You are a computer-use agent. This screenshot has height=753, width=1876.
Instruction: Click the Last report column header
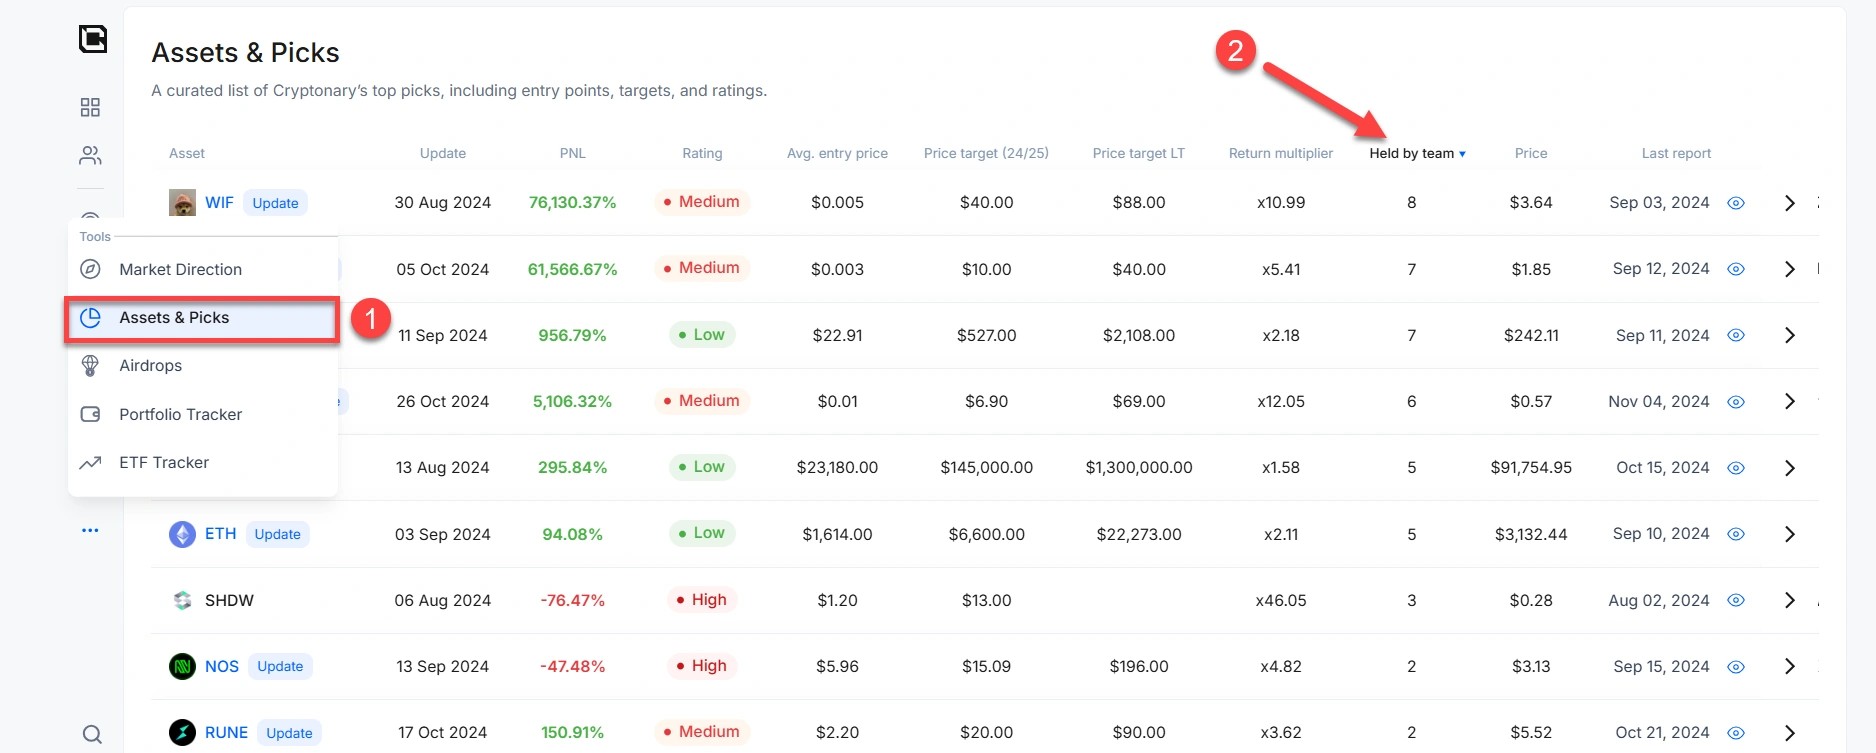1676,153
